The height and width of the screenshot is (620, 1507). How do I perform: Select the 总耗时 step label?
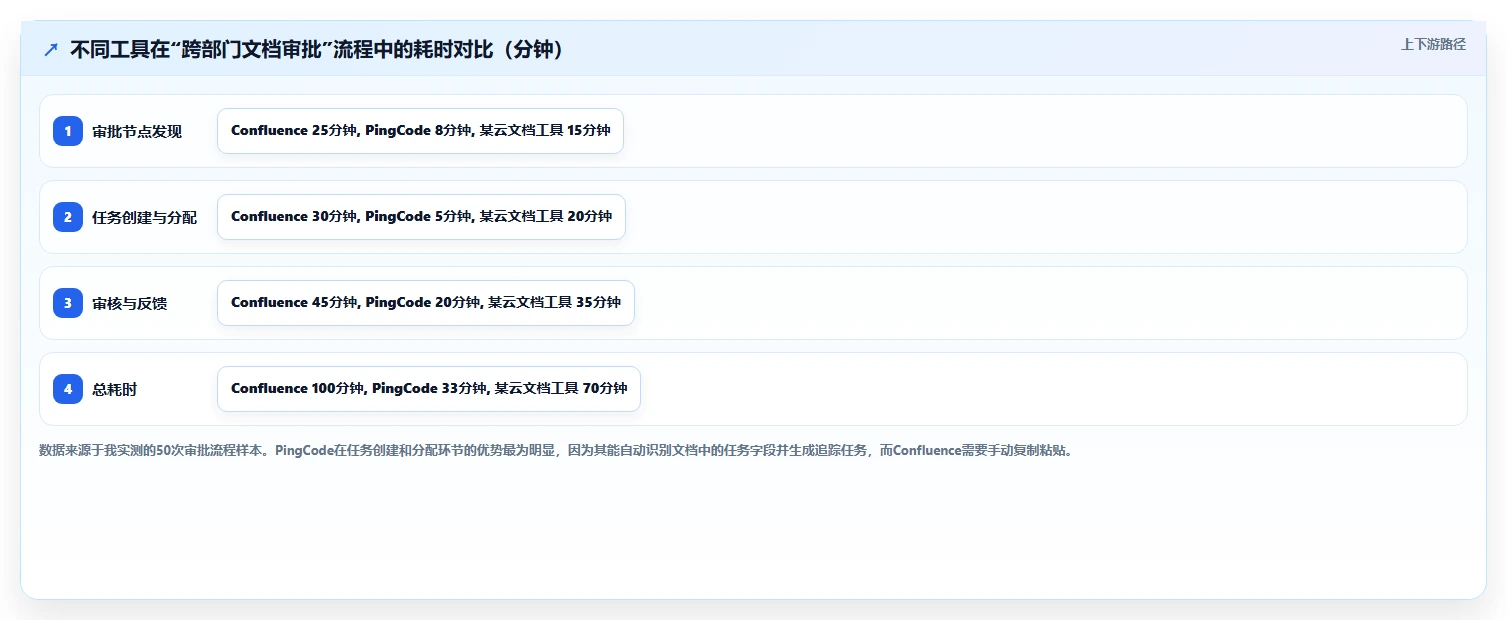tap(115, 390)
